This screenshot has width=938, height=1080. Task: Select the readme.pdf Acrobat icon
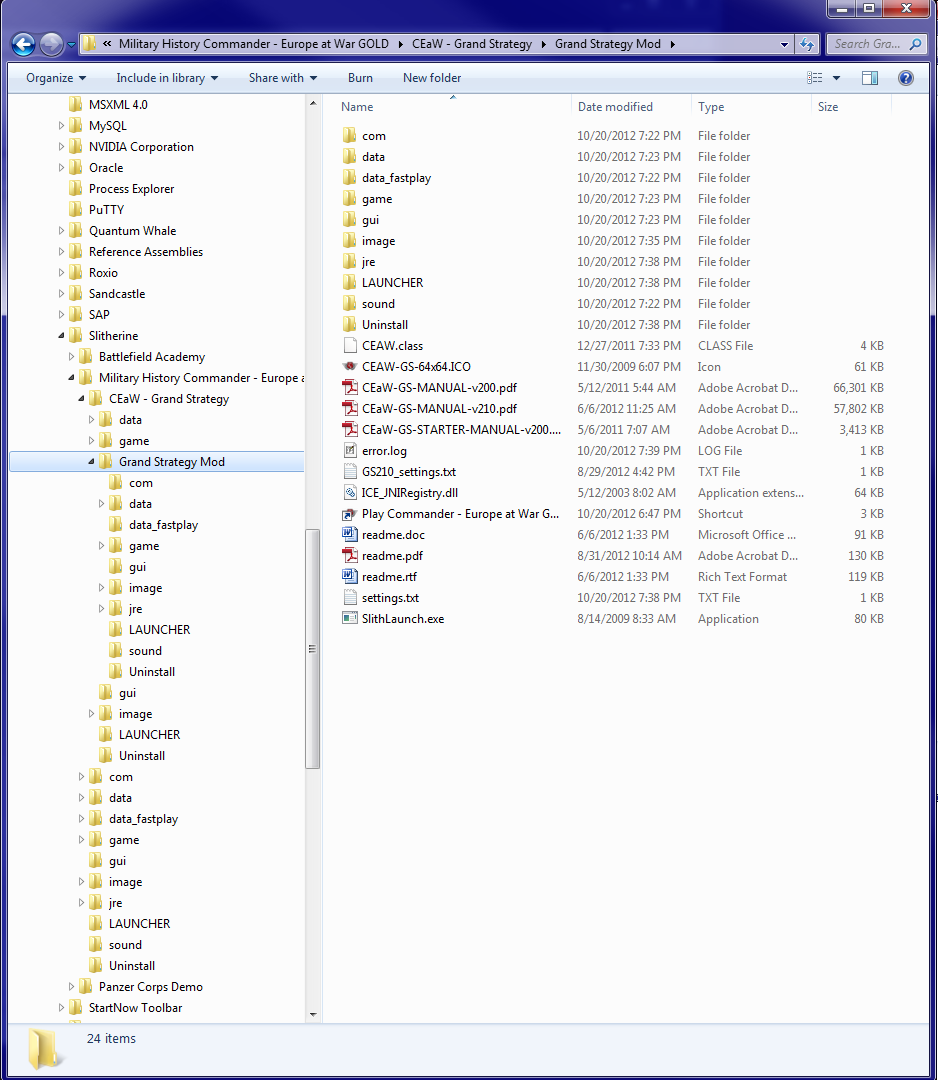350,556
